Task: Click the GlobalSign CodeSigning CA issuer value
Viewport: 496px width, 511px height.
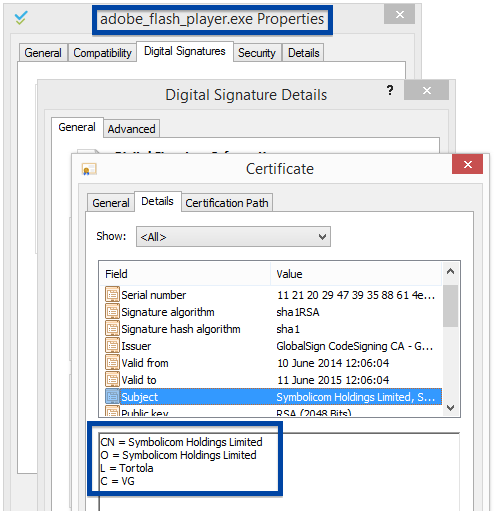Action: click(354, 346)
